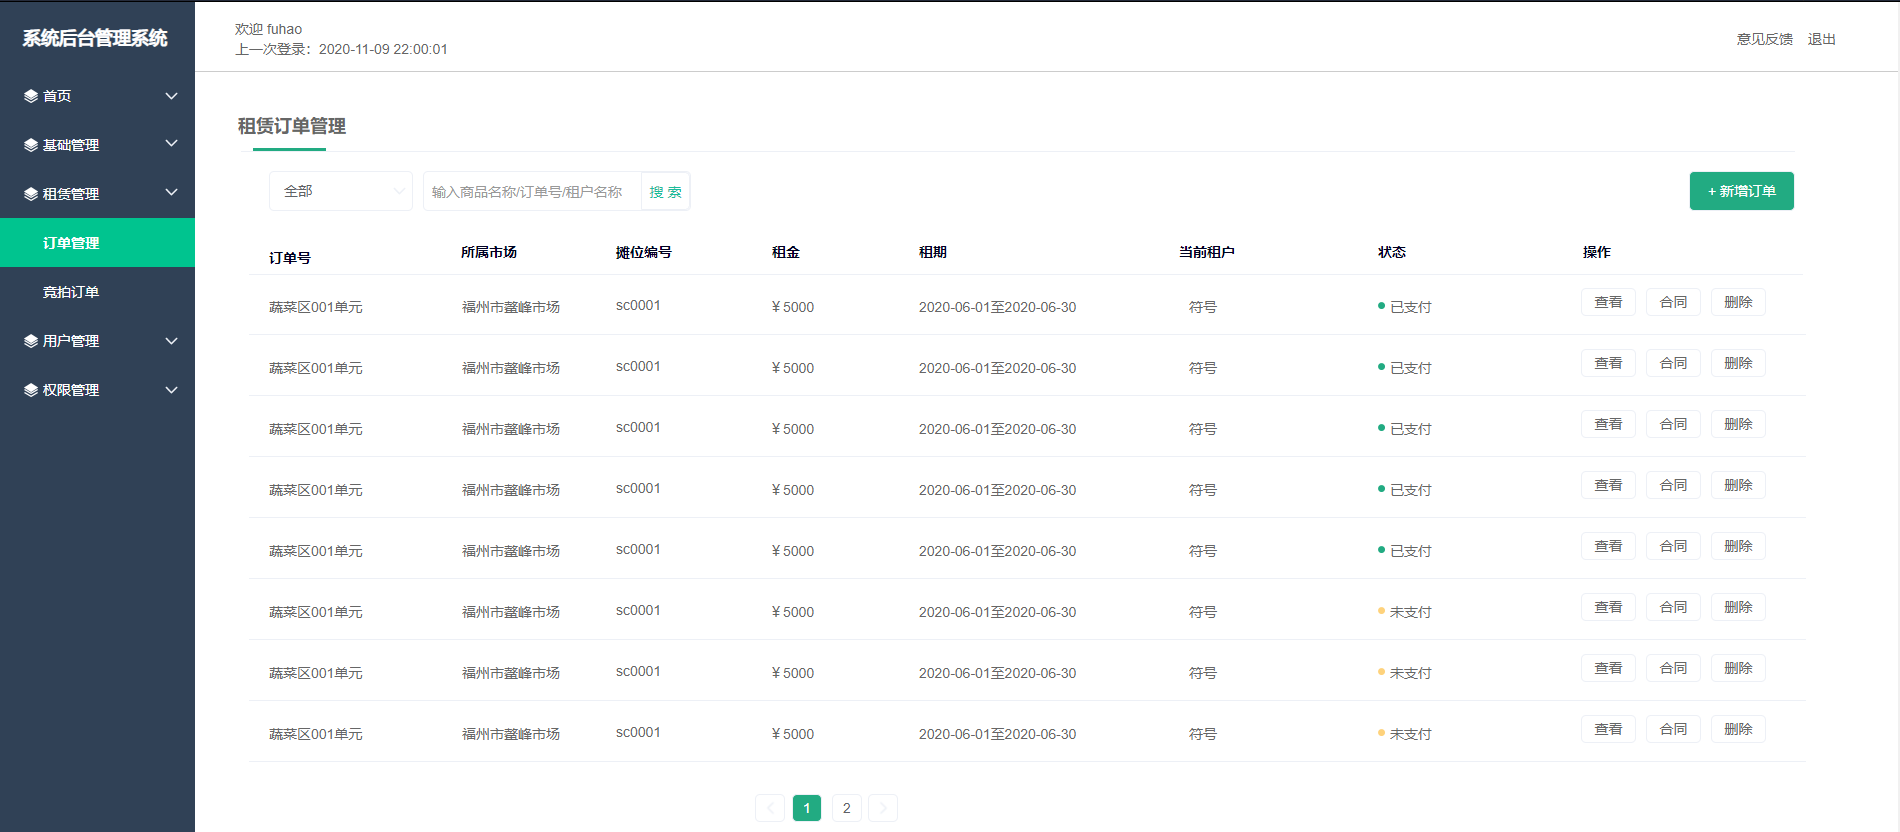This screenshot has height=832, width=1900.
Task: Click 查看 in the fourth order row
Action: click(1608, 485)
